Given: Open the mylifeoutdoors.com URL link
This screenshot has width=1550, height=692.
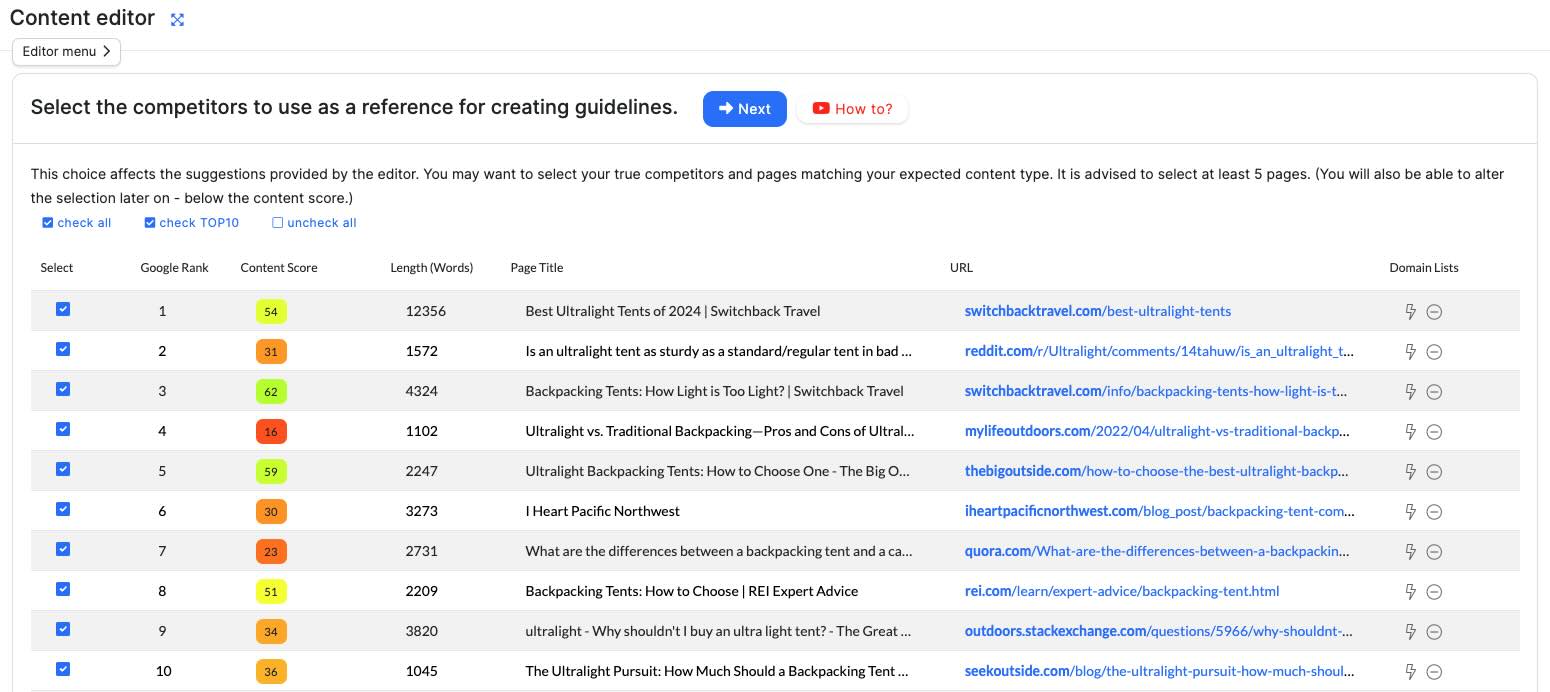Looking at the screenshot, I should pos(1157,431).
